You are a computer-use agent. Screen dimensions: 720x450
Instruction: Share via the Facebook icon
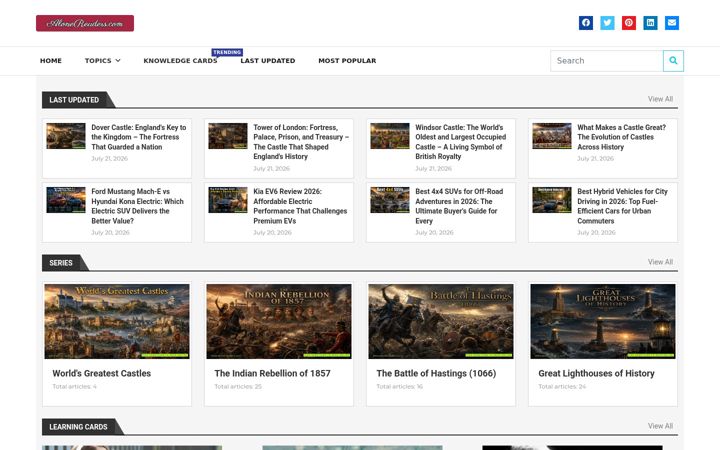point(585,22)
